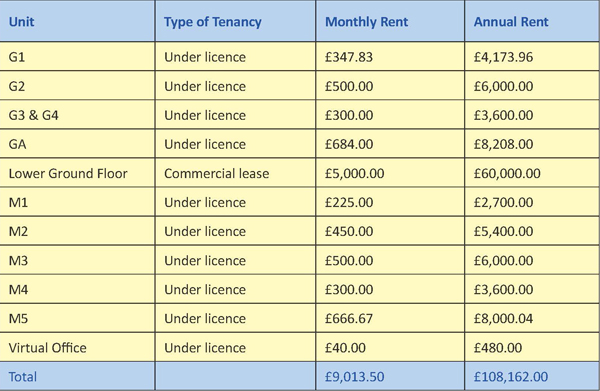
Task: Click the £347.83 monthly rent value
Action: pos(349,57)
